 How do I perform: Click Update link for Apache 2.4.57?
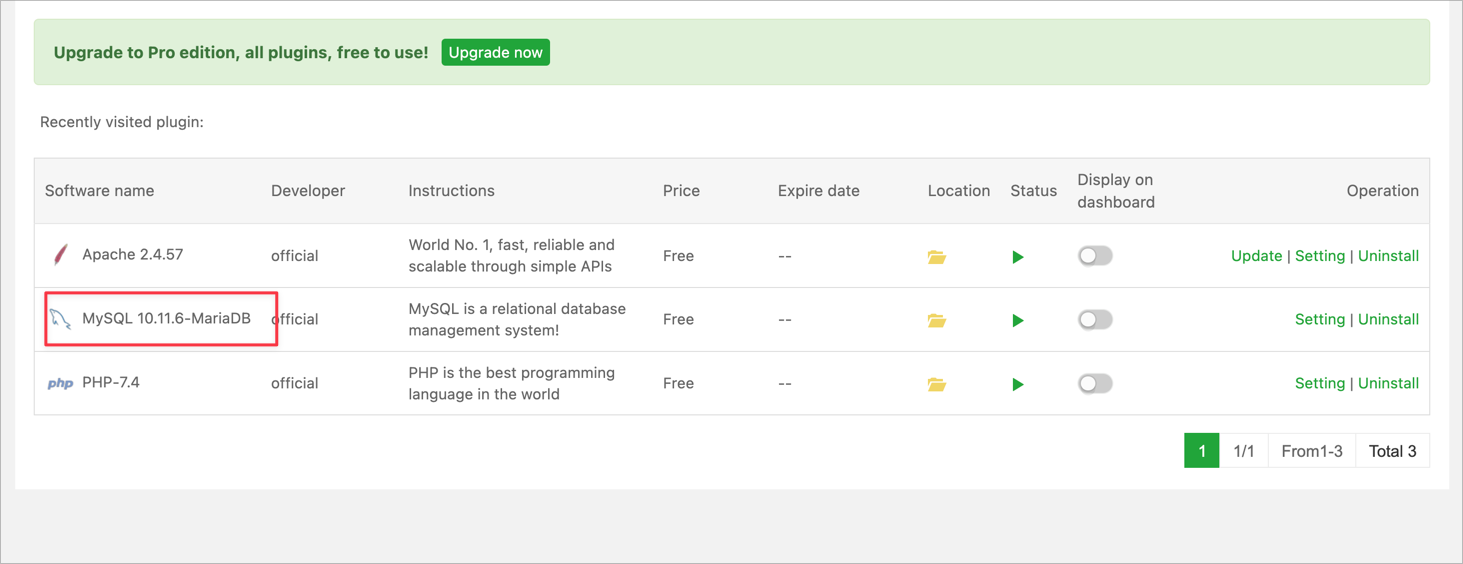(1256, 256)
